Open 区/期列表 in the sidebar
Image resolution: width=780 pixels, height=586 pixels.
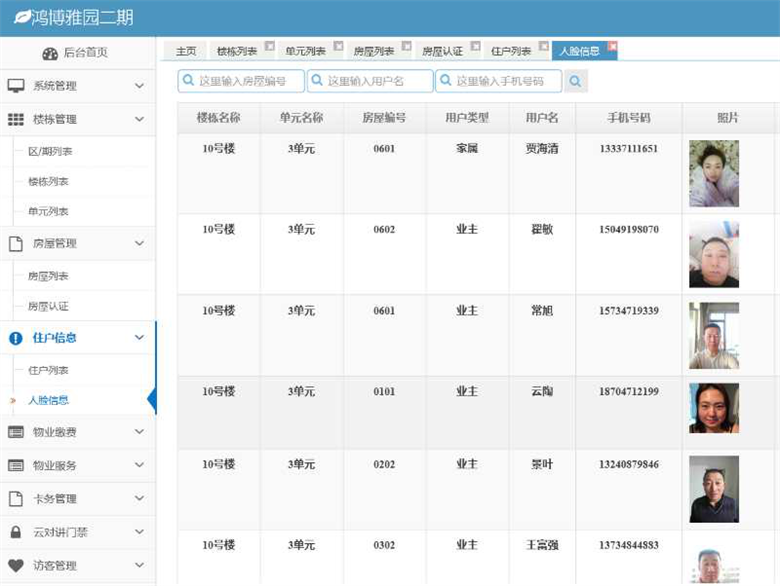(50, 152)
